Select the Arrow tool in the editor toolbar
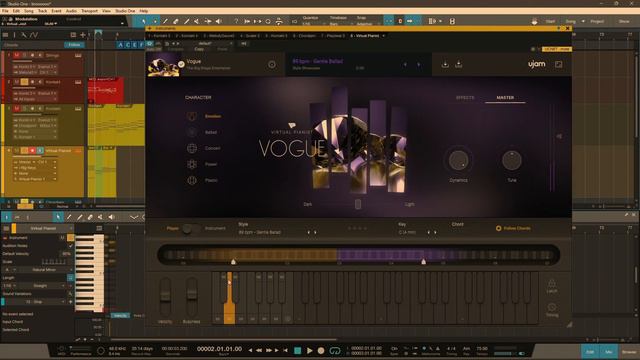 (58, 217)
